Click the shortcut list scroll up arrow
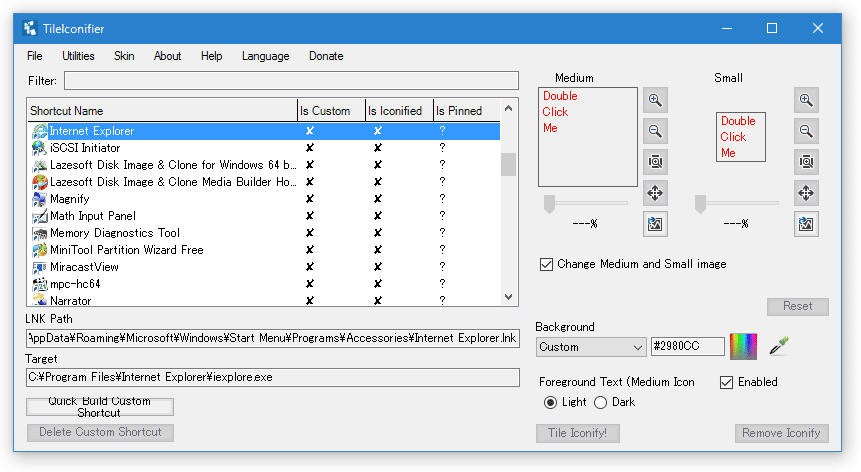This screenshot has width=861, height=472. click(508, 109)
